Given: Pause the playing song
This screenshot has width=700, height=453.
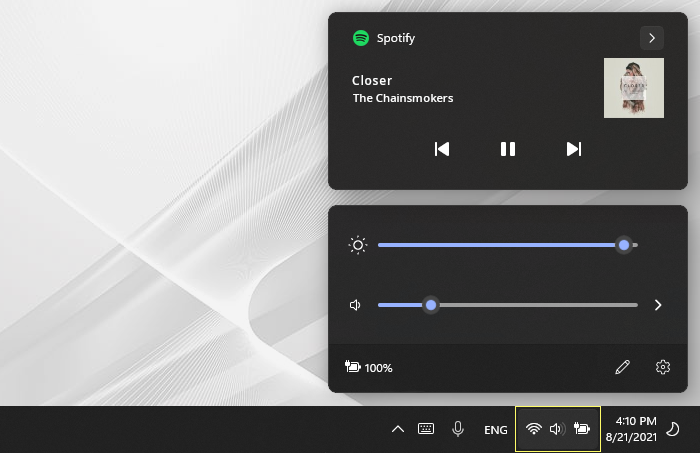Looking at the screenshot, I should click(508, 149).
